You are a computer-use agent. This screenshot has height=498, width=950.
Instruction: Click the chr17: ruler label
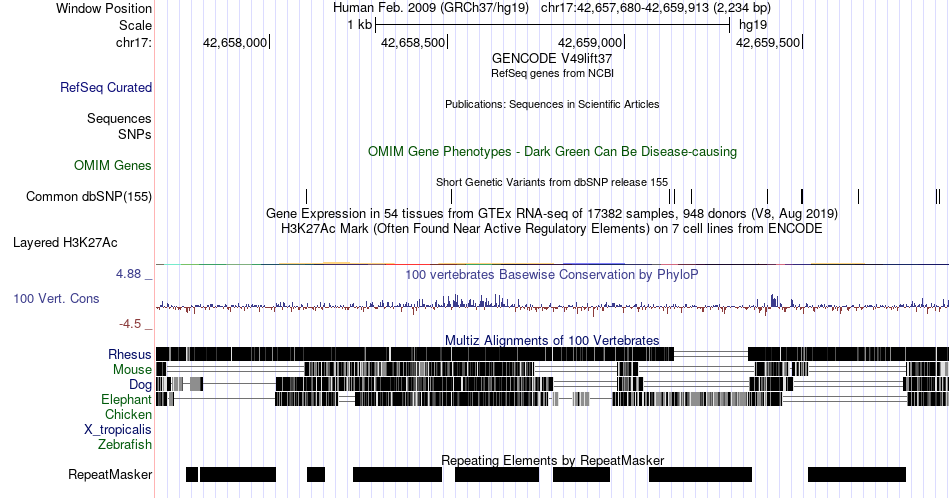coord(134,42)
